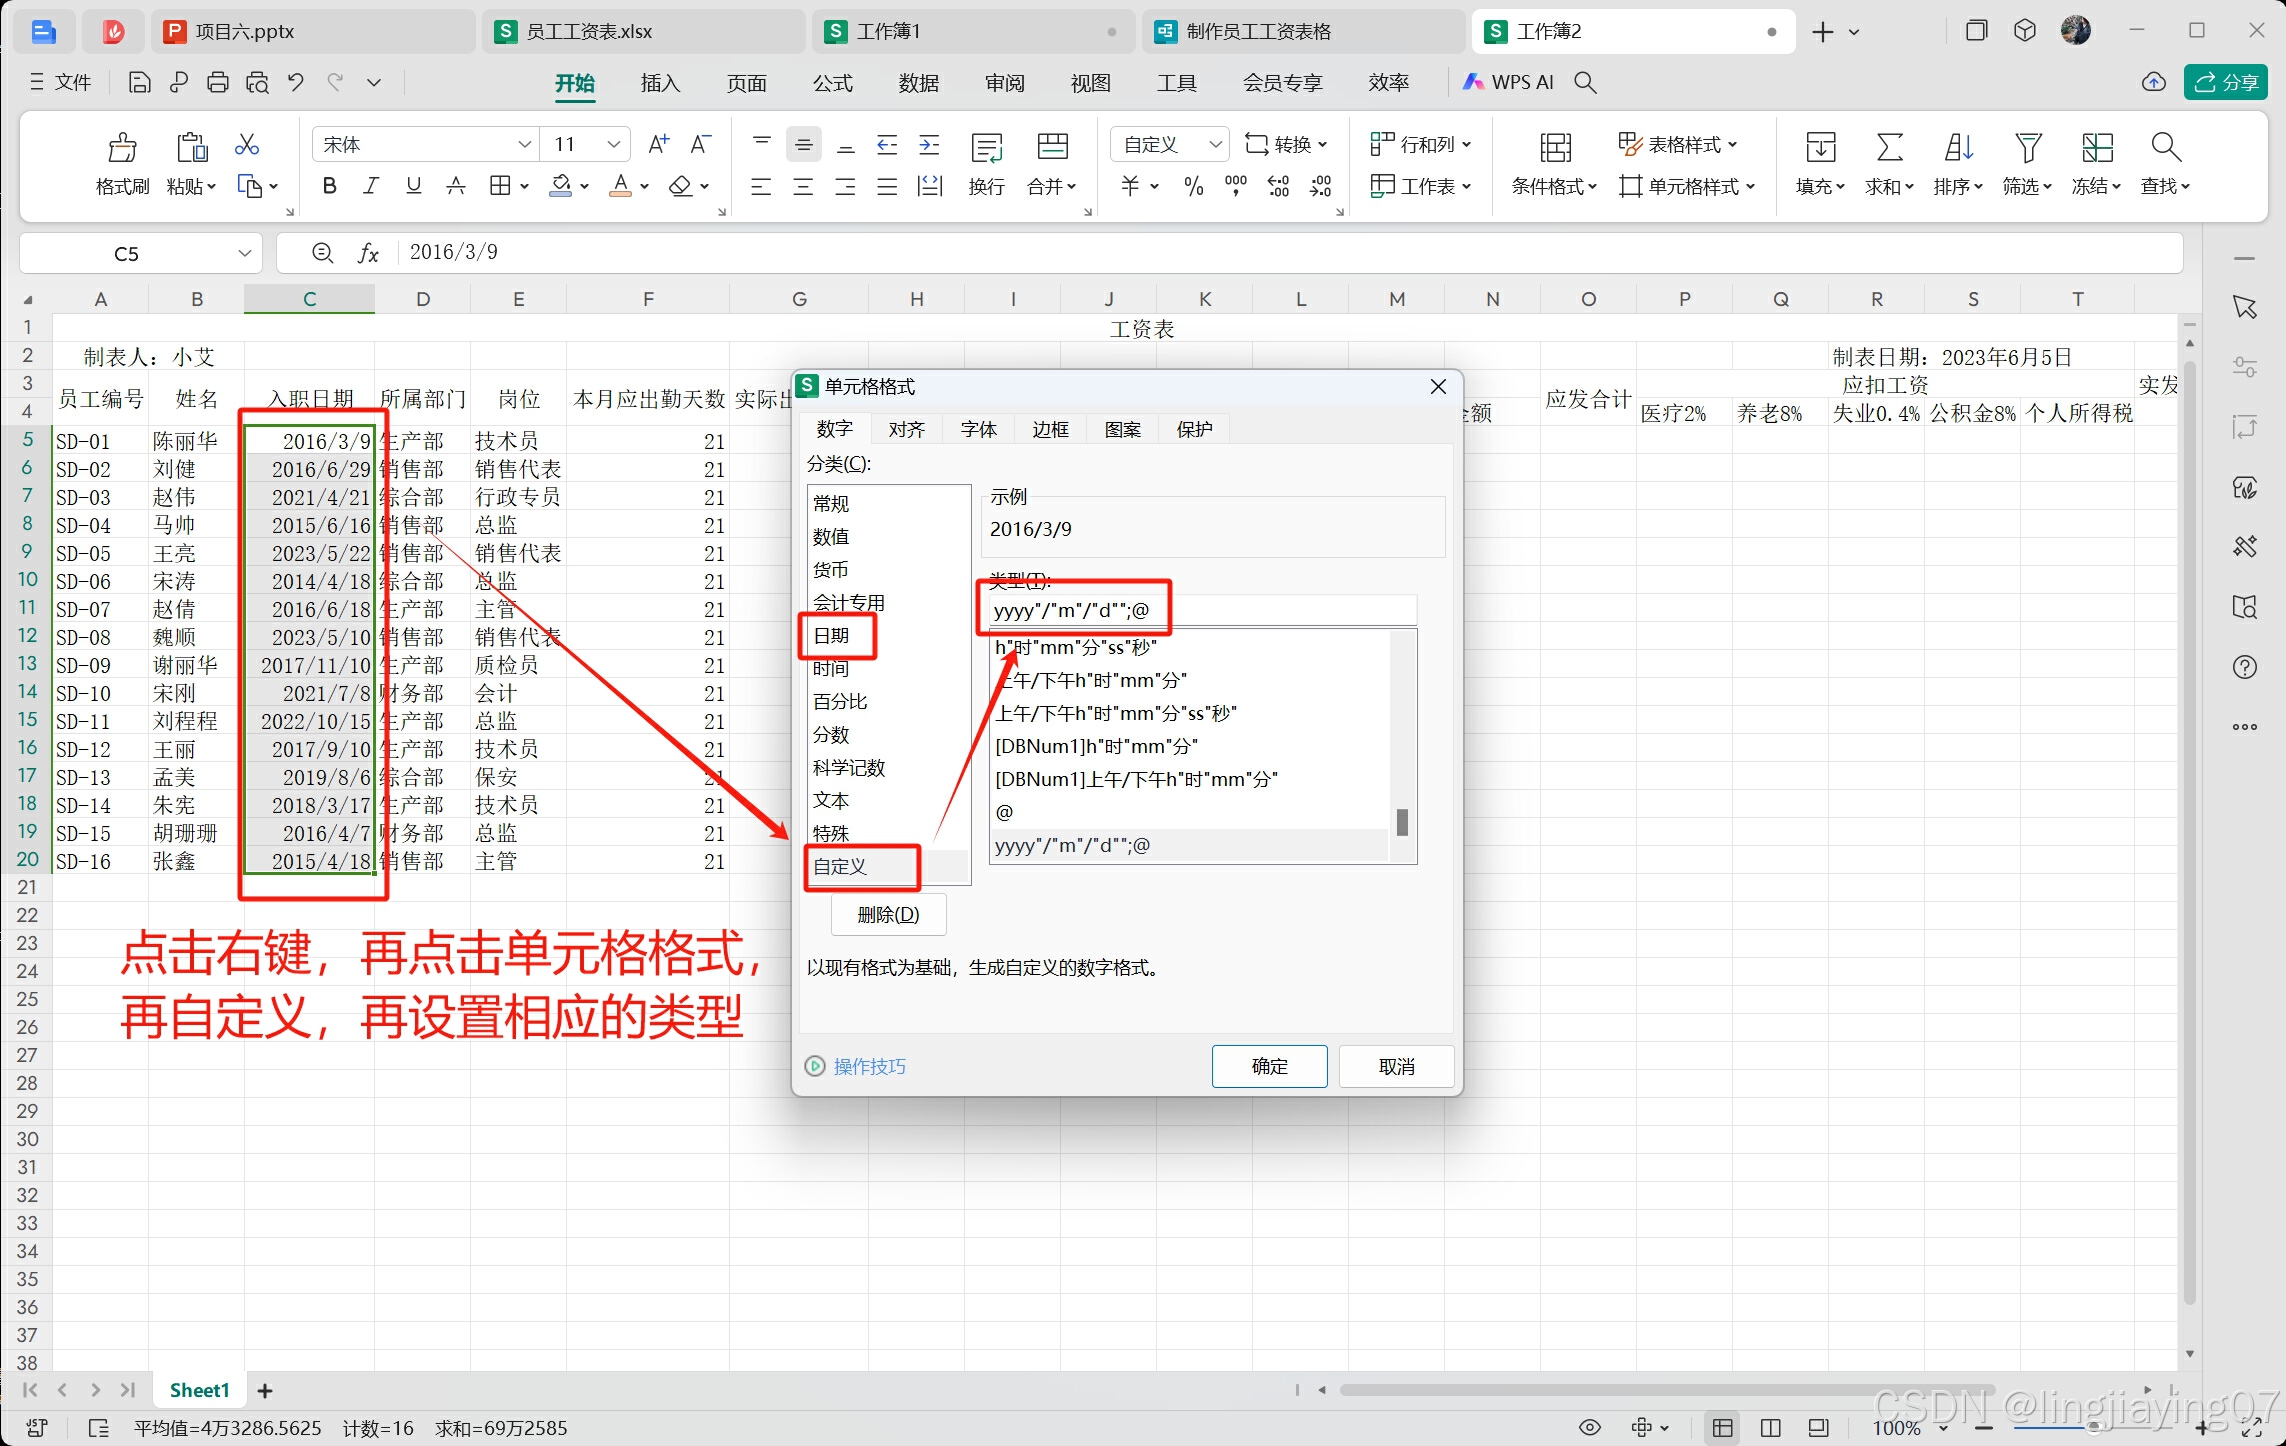Viewport: 2286px width, 1446px height.
Task: Open the Sum (求和) function icon
Action: click(1888, 148)
